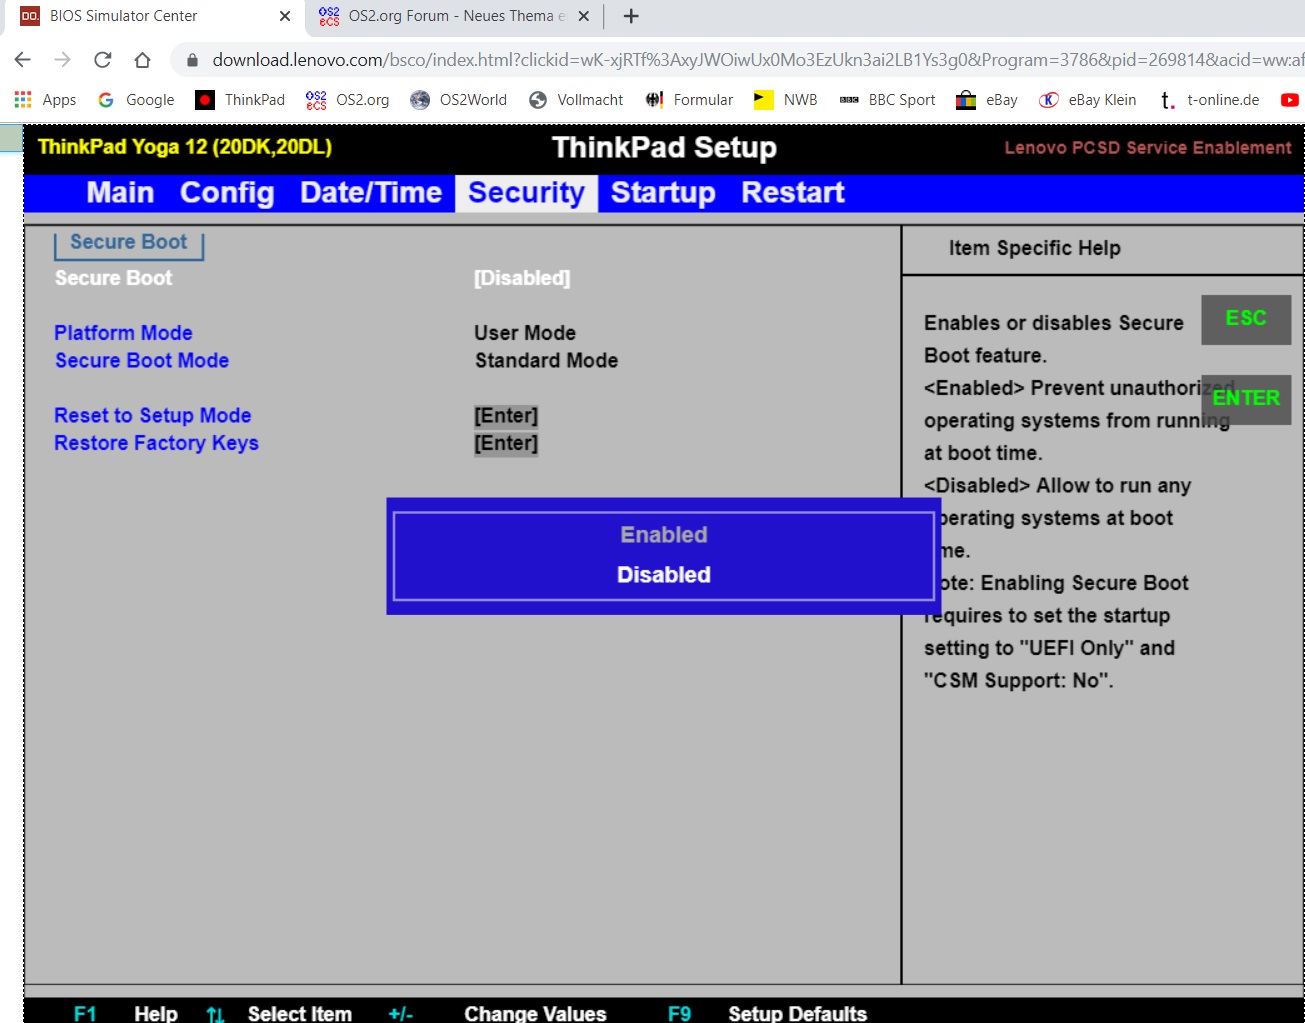Viewport: 1305px width, 1023px height.
Task: Click the Item Specific Help heading
Action: click(1034, 248)
